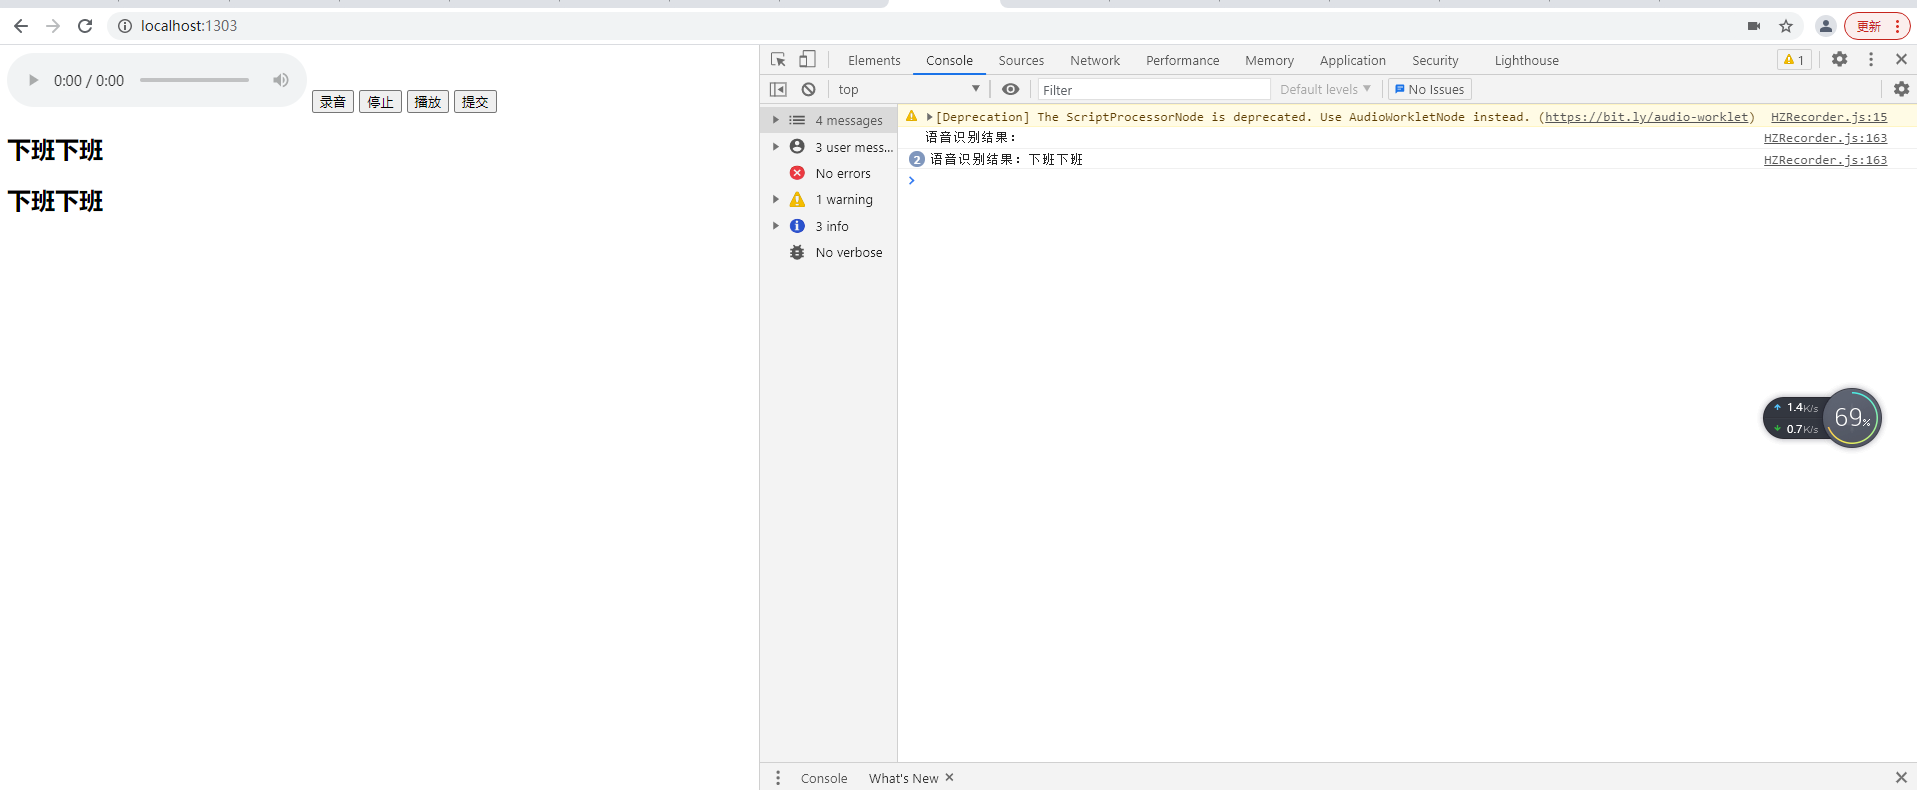
Task: Toggle the console sidebar
Action: click(x=778, y=89)
